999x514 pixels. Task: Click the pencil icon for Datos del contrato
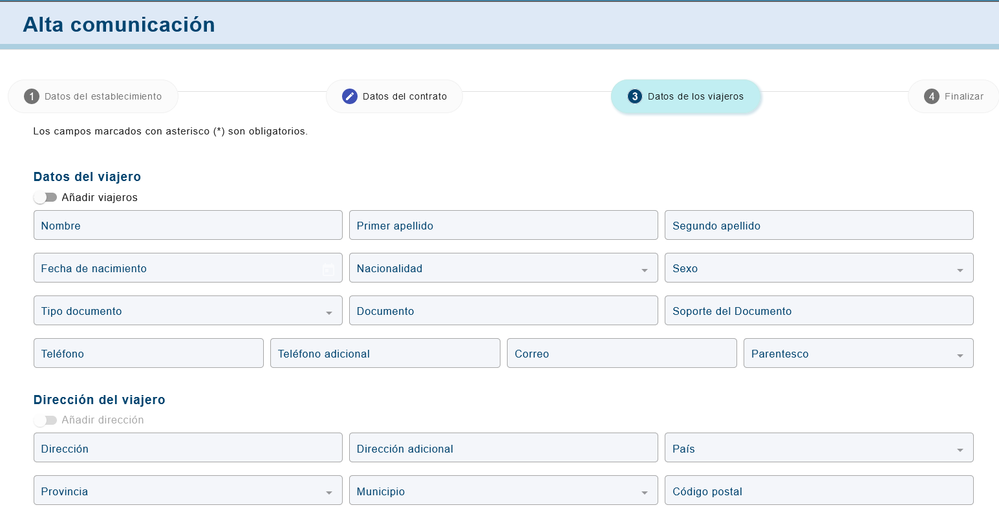click(x=350, y=97)
